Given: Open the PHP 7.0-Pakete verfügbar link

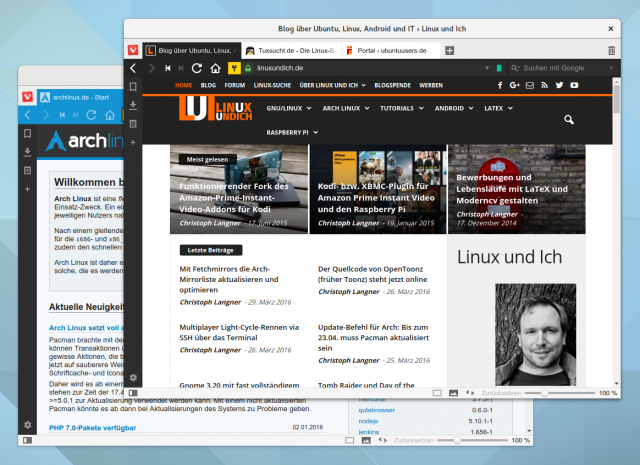Looking at the screenshot, I should [x=93, y=428].
